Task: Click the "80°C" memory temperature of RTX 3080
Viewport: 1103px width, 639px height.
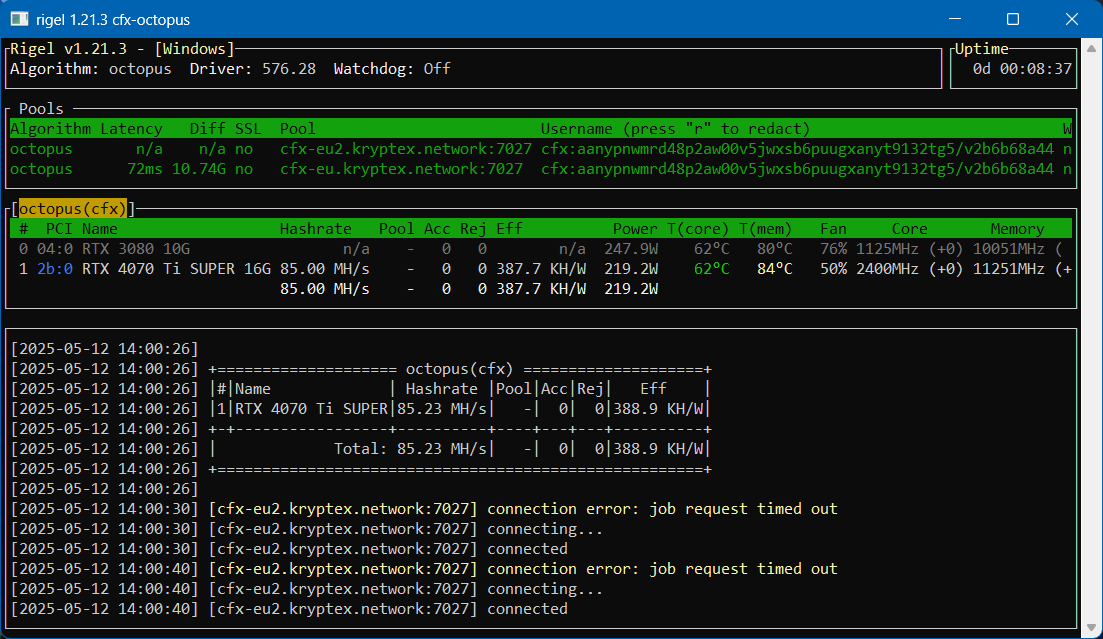Action: [x=774, y=249]
